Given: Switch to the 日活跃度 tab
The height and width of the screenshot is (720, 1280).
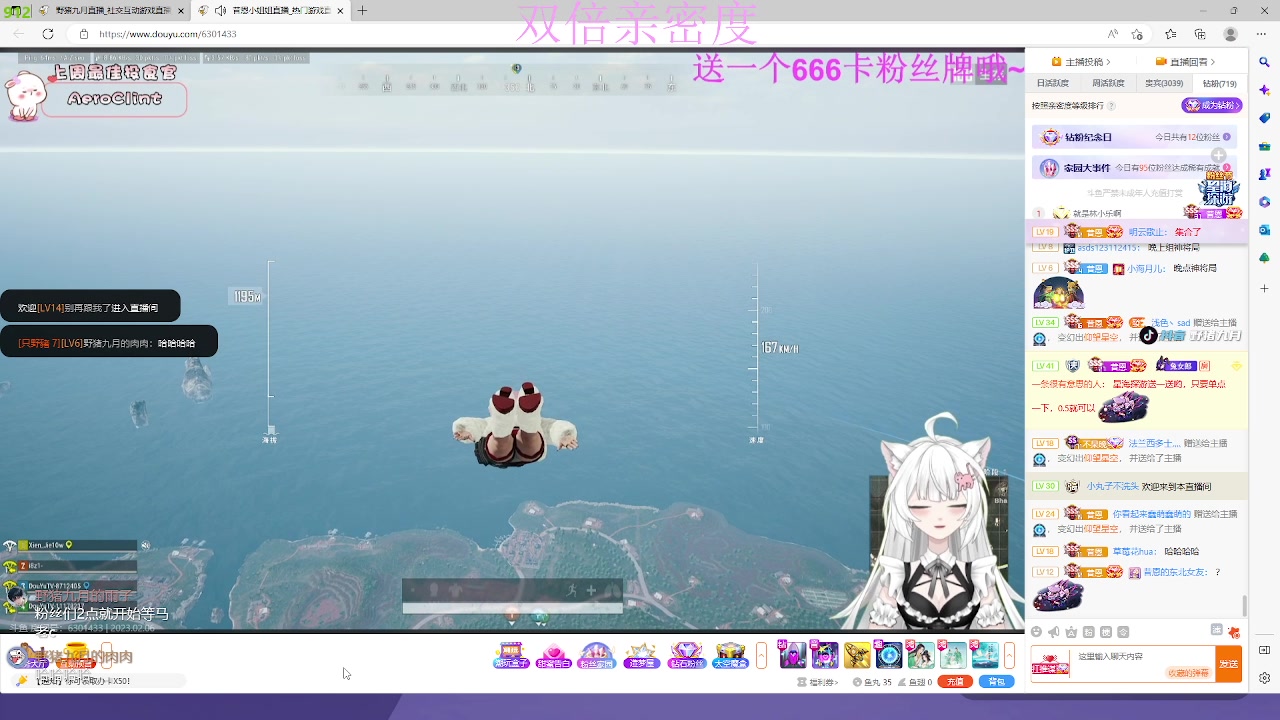Looking at the screenshot, I should [1053, 83].
